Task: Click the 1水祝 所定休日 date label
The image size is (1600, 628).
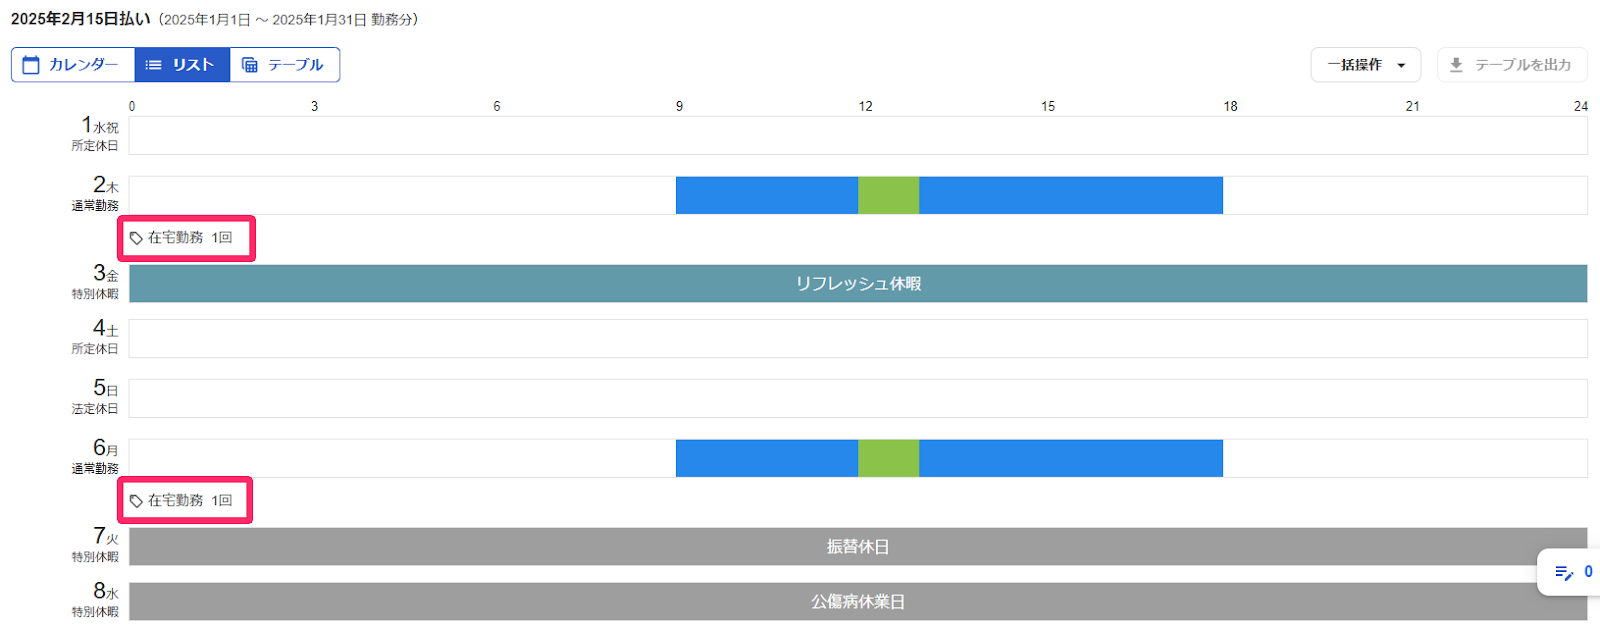Action: click(95, 134)
